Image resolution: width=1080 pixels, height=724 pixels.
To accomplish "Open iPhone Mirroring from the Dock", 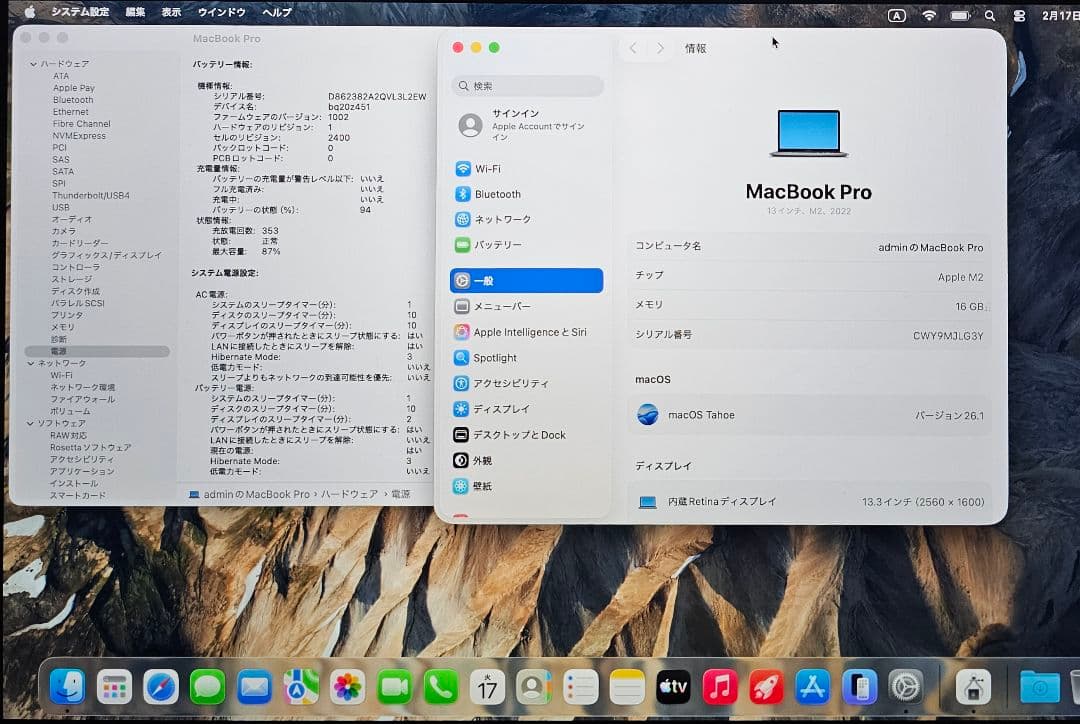I will point(860,687).
